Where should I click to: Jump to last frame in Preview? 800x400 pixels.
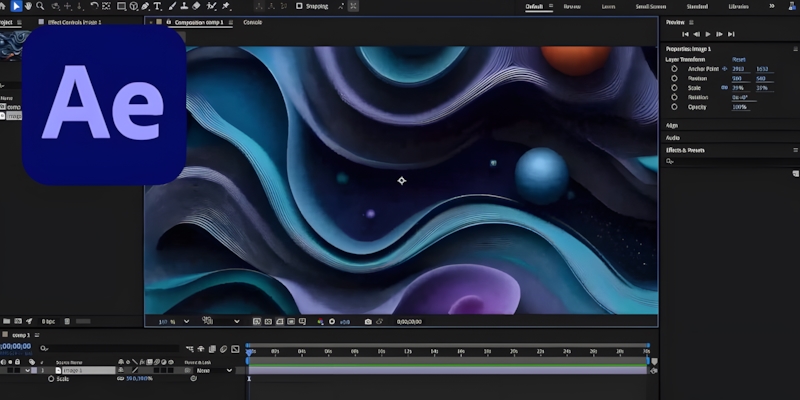coord(731,34)
